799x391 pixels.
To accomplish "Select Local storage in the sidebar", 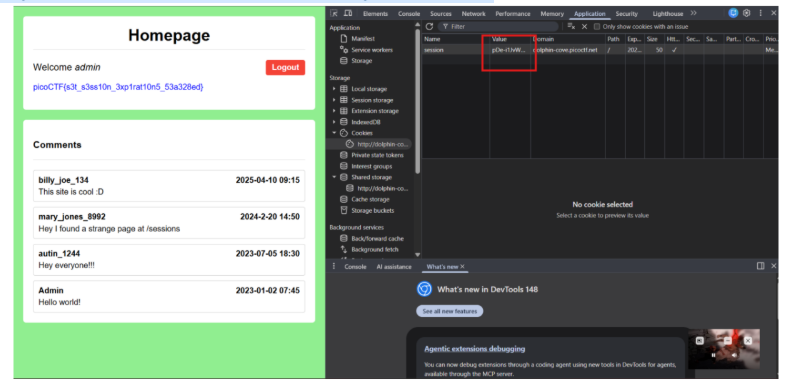I will coord(369,89).
